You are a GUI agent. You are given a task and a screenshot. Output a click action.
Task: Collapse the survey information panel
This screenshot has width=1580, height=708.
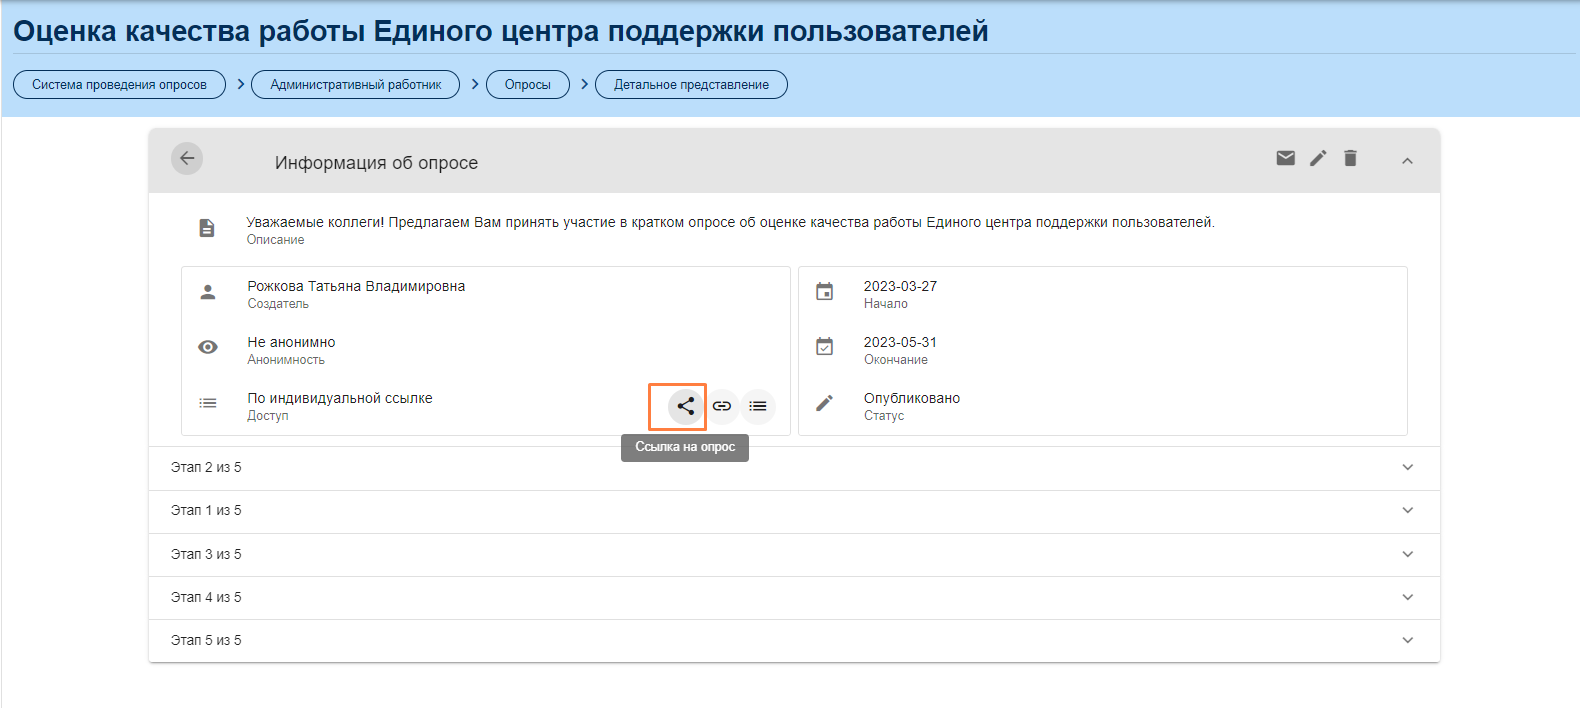(1407, 160)
